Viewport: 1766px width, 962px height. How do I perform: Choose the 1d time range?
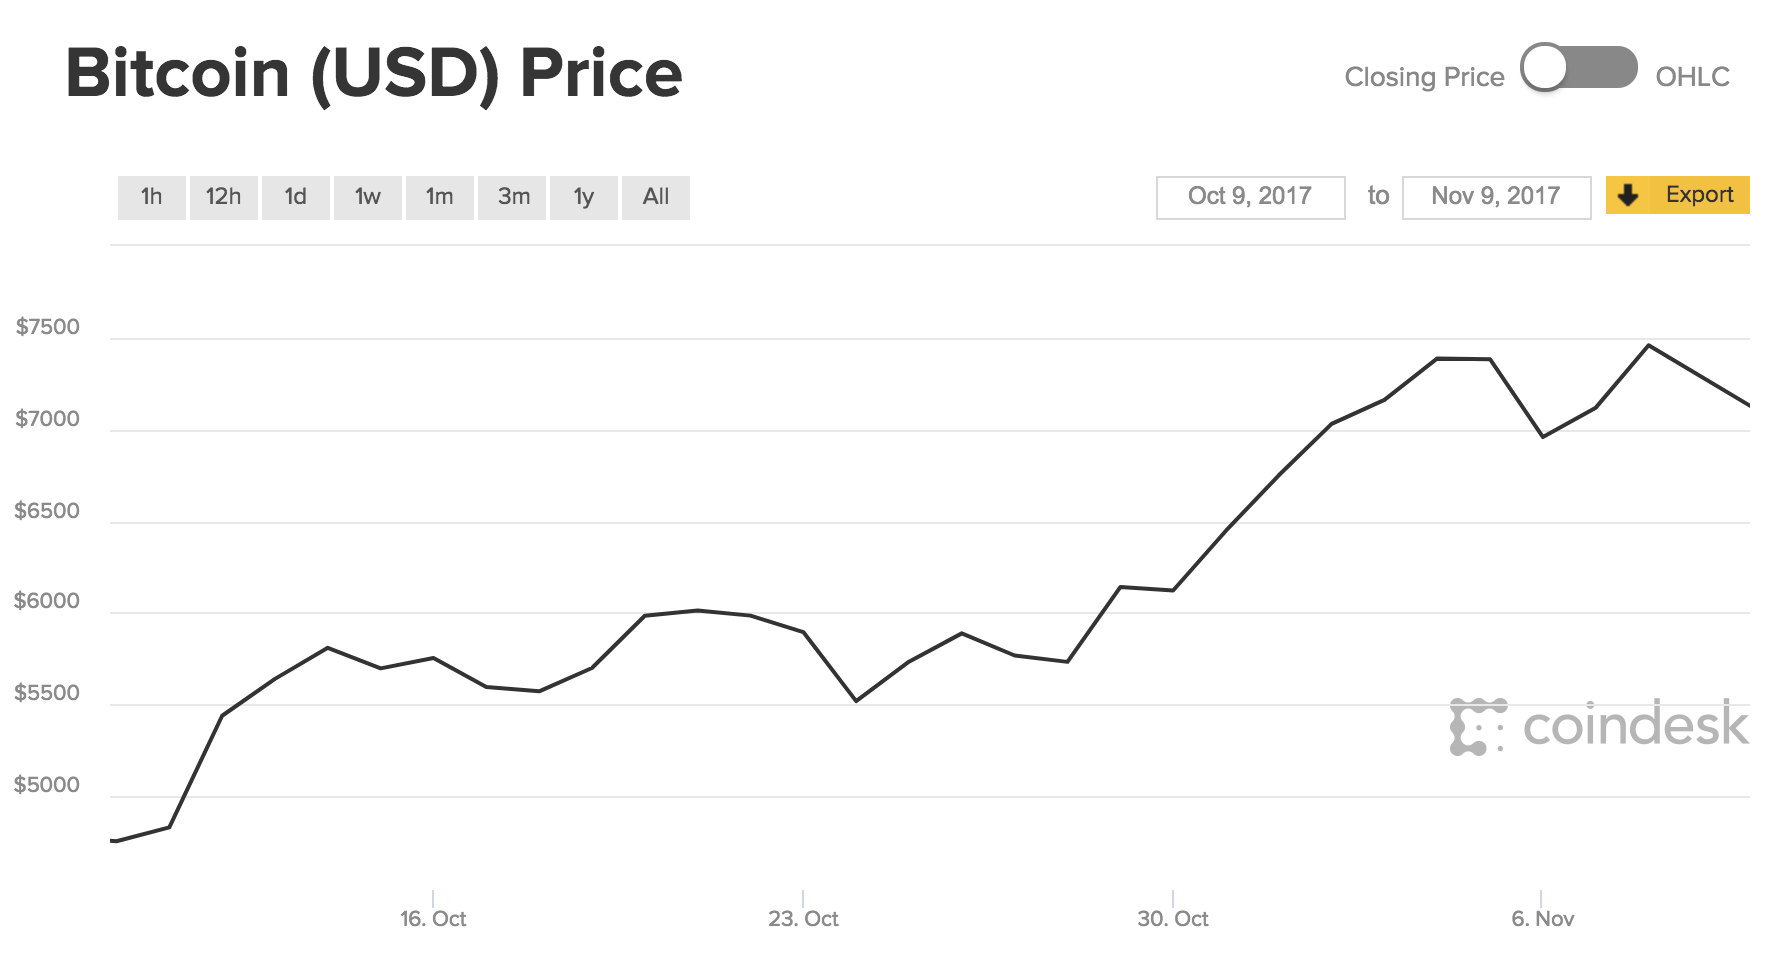pyautogui.click(x=296, y=197)
